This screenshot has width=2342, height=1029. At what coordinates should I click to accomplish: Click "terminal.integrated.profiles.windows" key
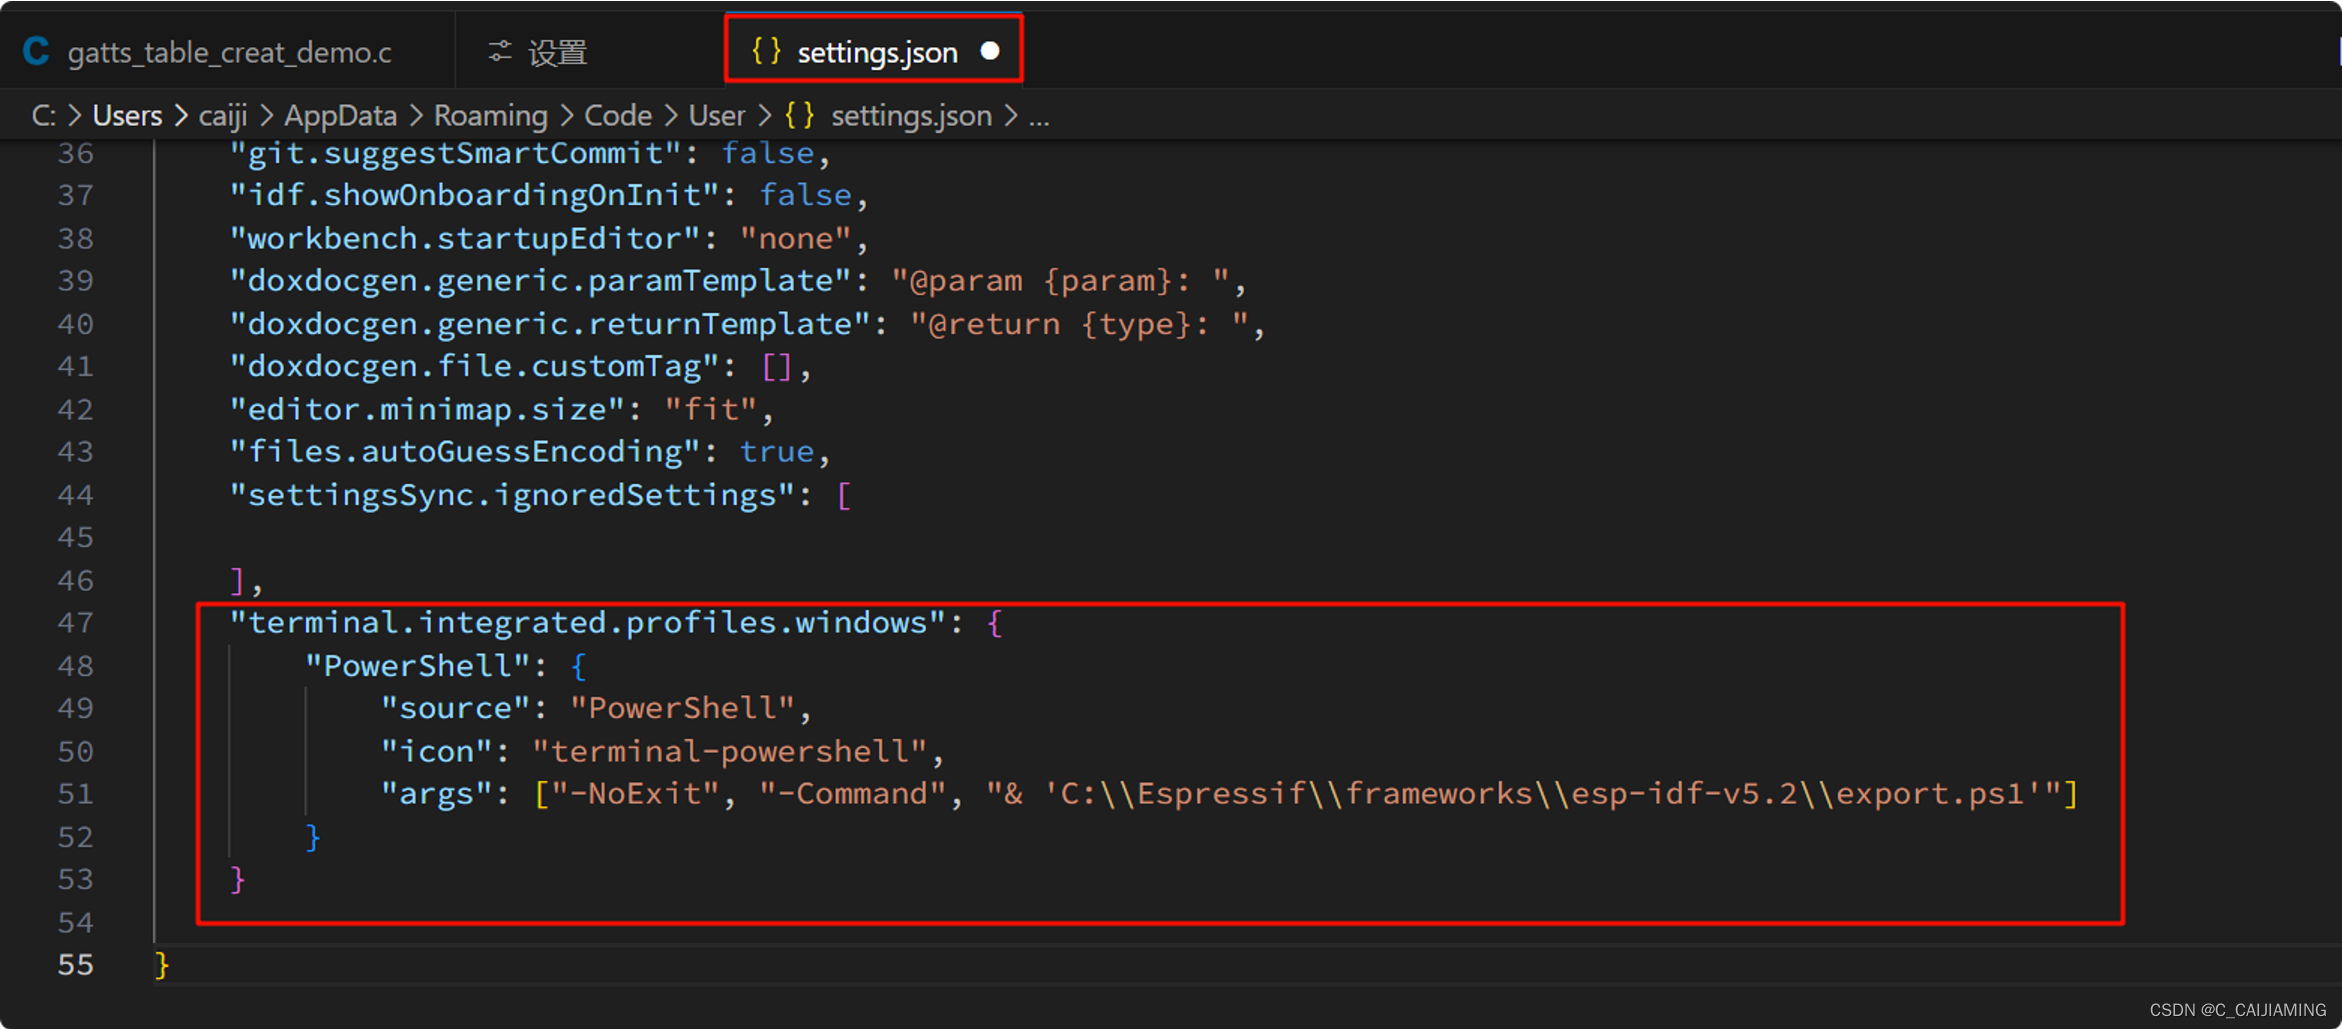587,623
